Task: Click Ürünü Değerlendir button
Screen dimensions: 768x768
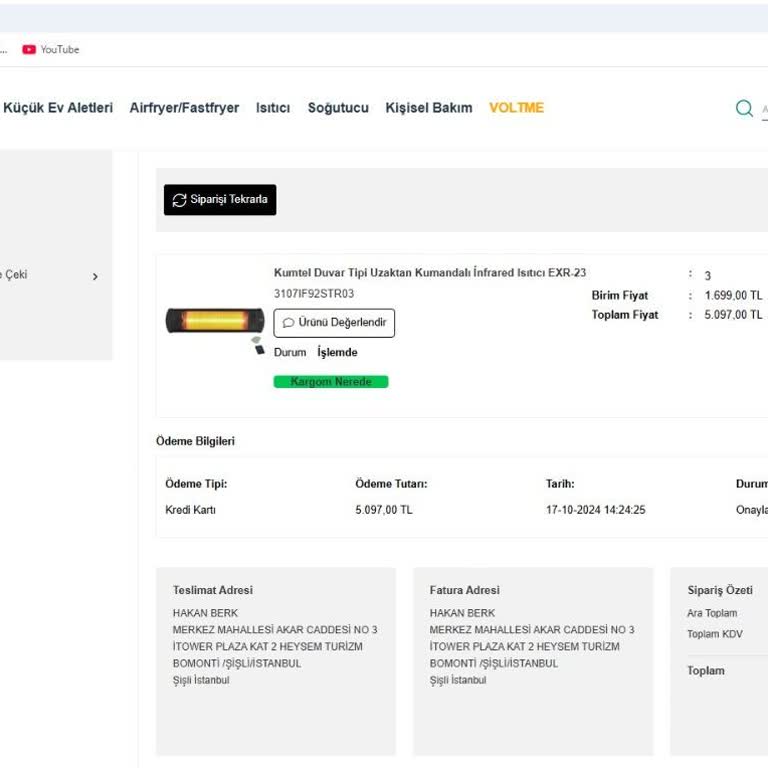Action: [334, 323]
